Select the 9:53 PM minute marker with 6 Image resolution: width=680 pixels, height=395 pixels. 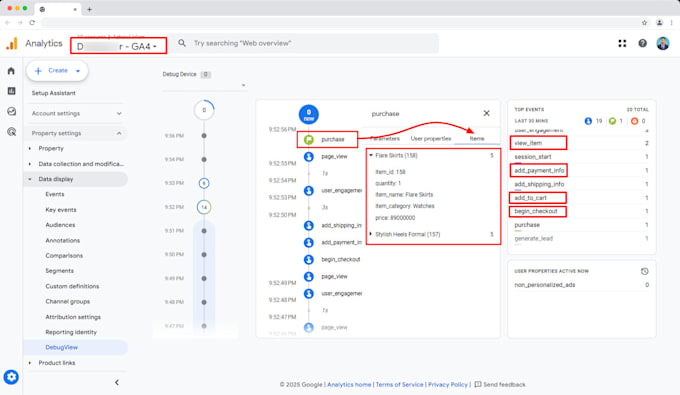(x=204, y=183)
